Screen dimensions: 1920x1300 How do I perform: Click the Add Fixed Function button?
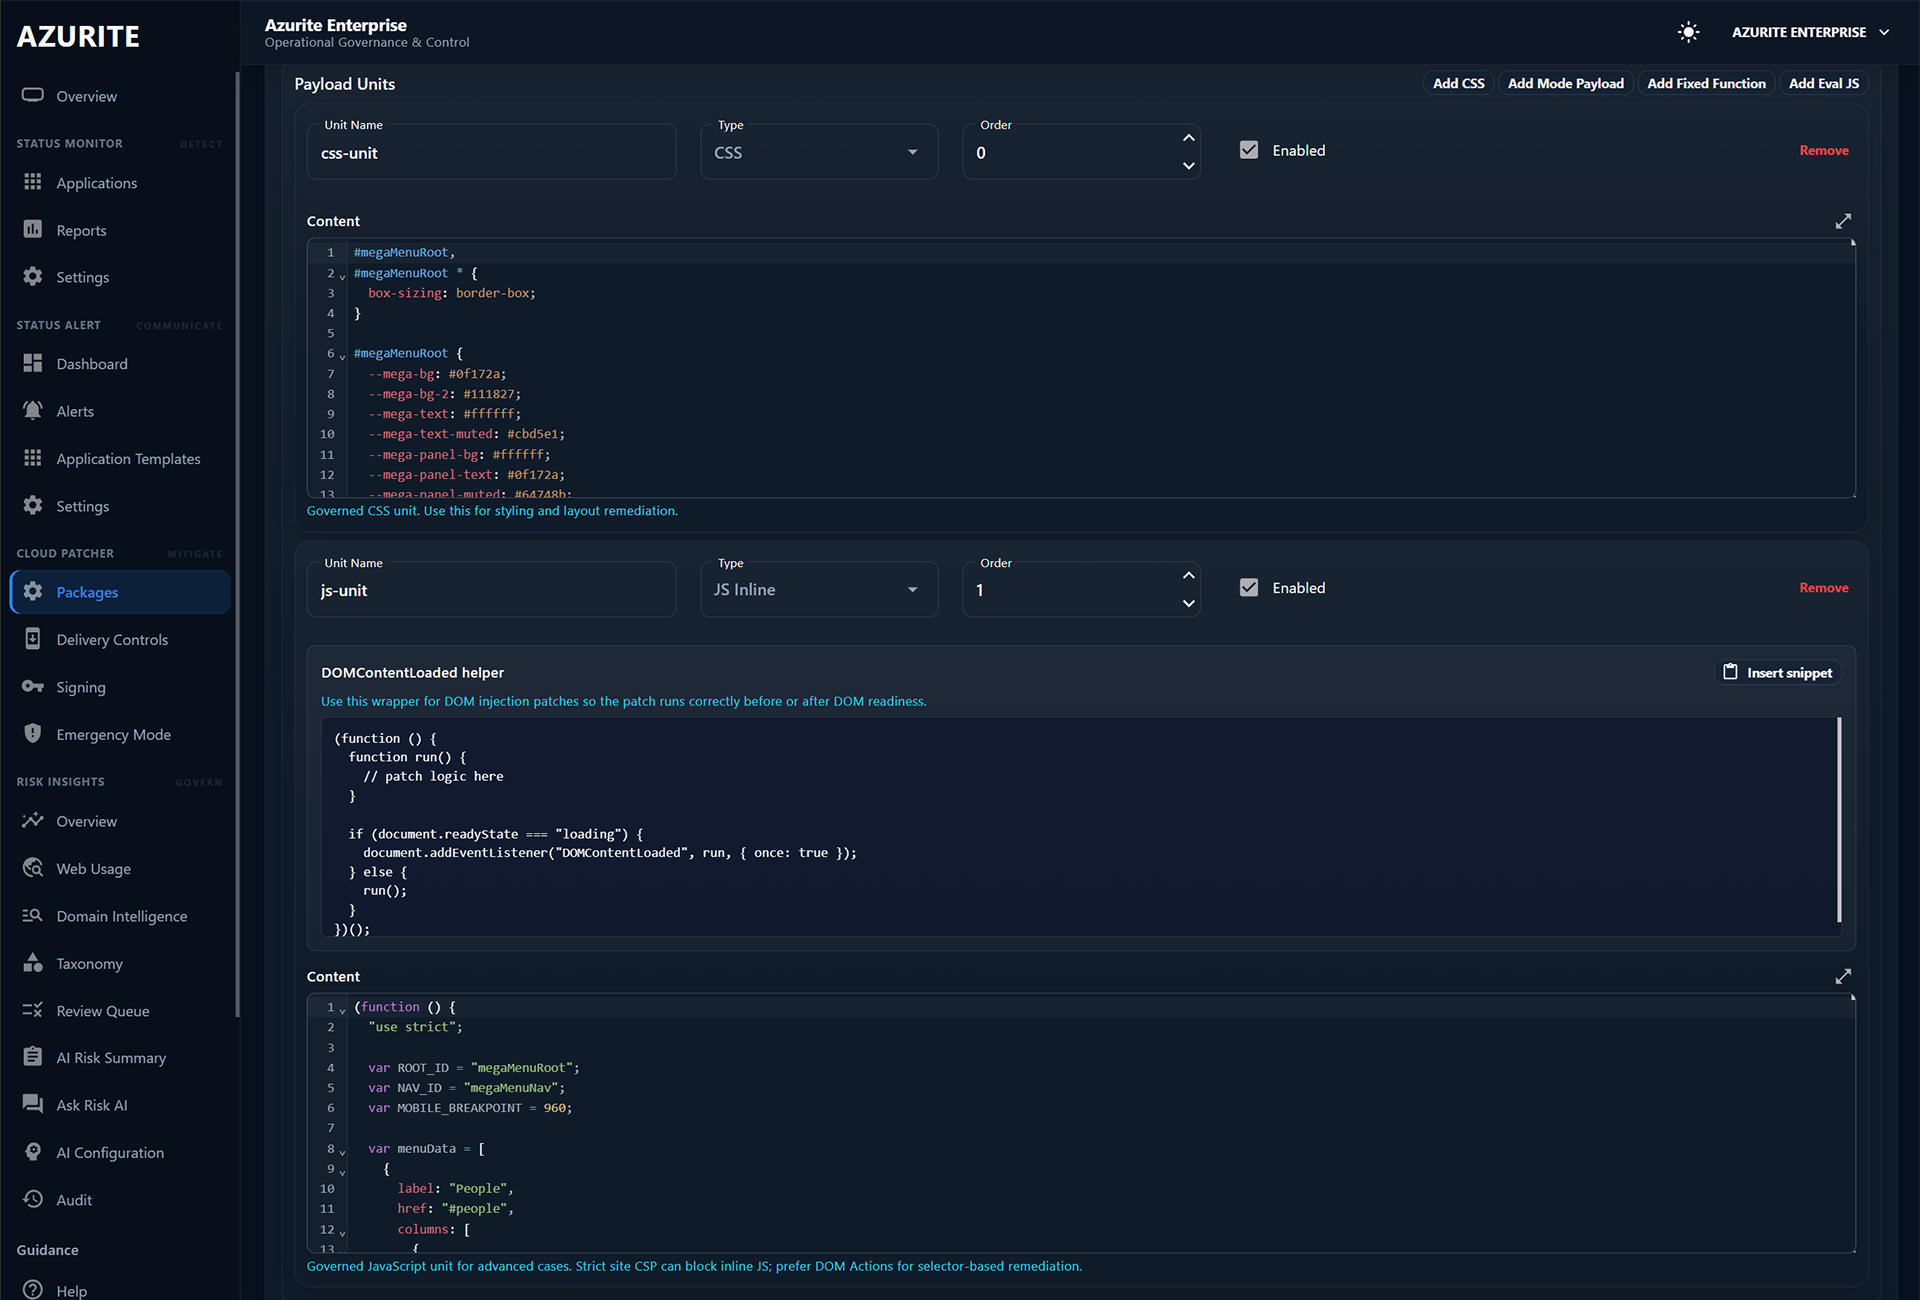[x=1706, y=83]
